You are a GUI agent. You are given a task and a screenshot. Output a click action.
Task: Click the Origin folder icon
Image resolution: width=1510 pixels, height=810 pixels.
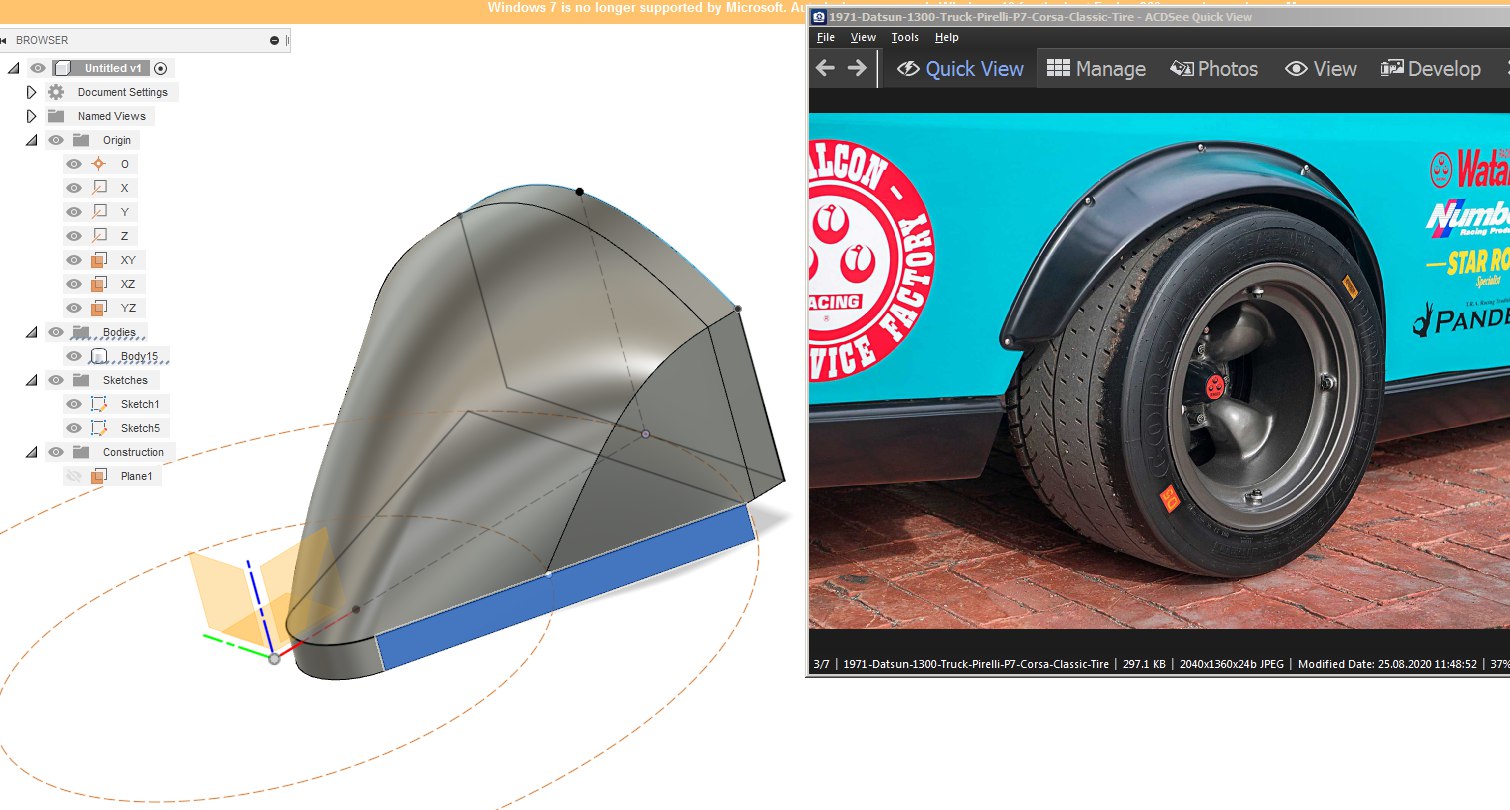[x=81, y=140]
